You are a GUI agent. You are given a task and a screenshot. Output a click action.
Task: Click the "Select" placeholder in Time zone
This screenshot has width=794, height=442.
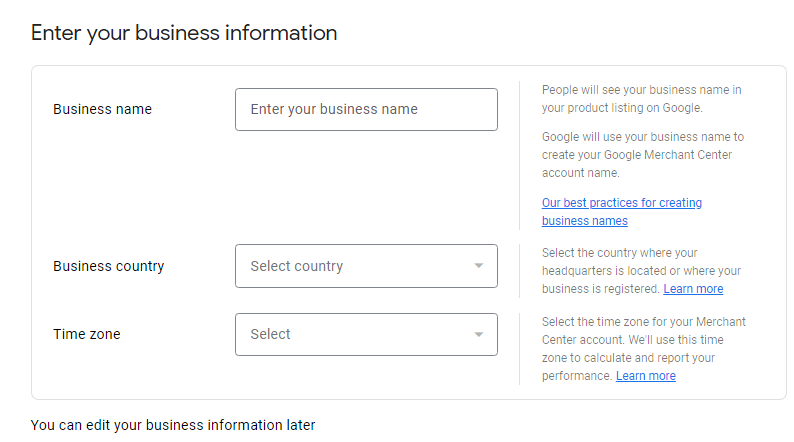[270, 334]
